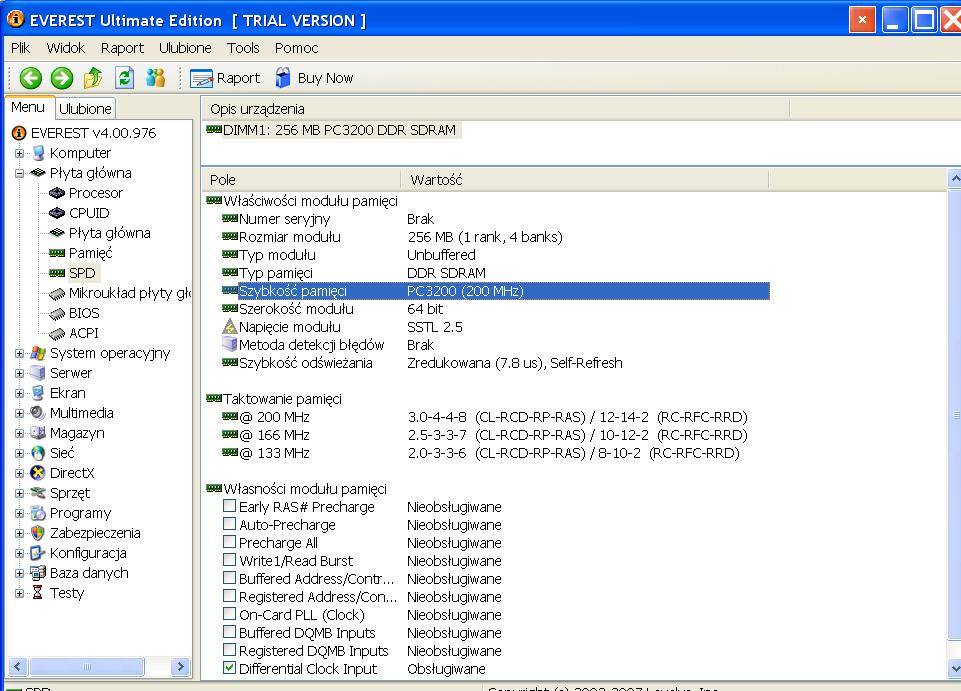Expand the Serwer node
The height and width of the screenshot is (691, 961).
coord(19,373)
